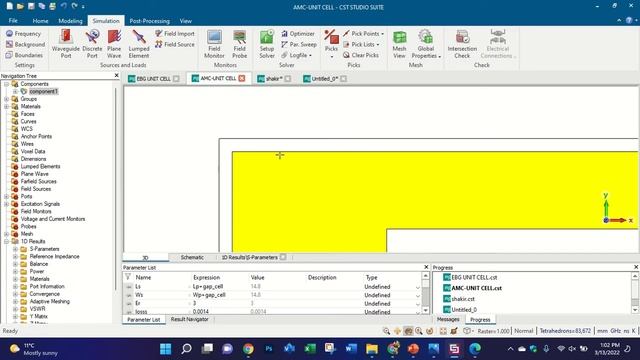Open the Modeling ribbon tab
Viewport: 640px width, 360px height.
pos(70,21)
